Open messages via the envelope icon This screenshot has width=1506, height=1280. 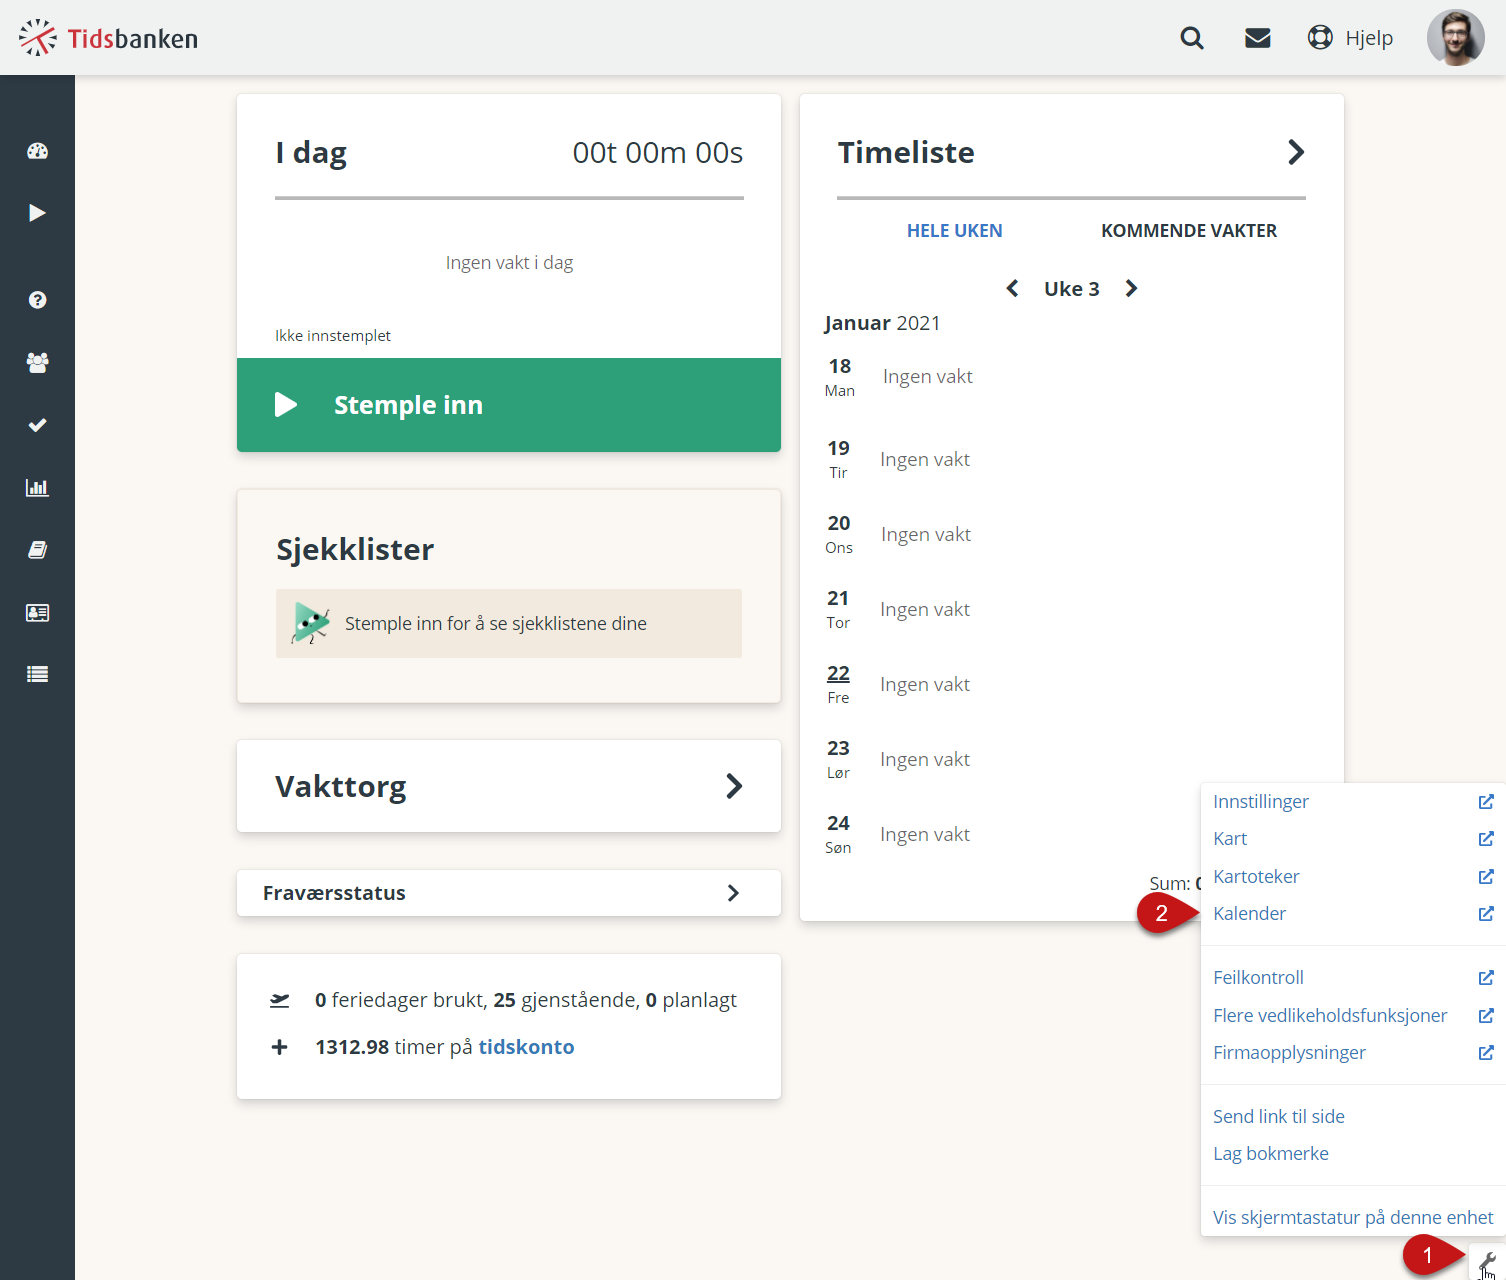click(1258, 38)
